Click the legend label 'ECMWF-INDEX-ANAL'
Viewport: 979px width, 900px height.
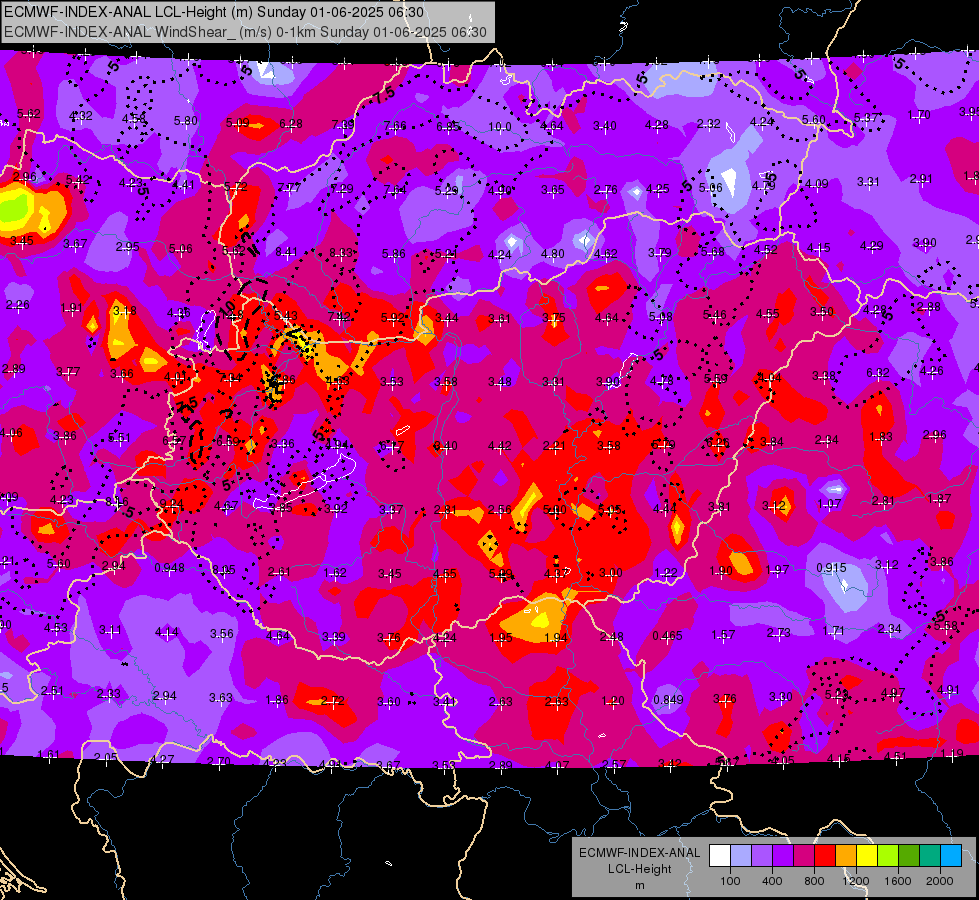point(639,853)
